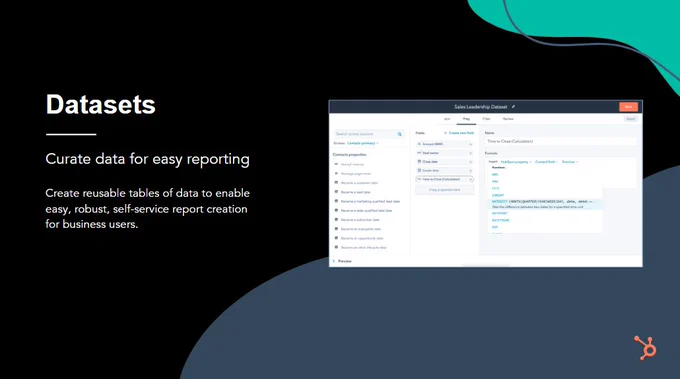
Task: Click the HubSpot sprocket logo
Action: (x=646, y=347)
